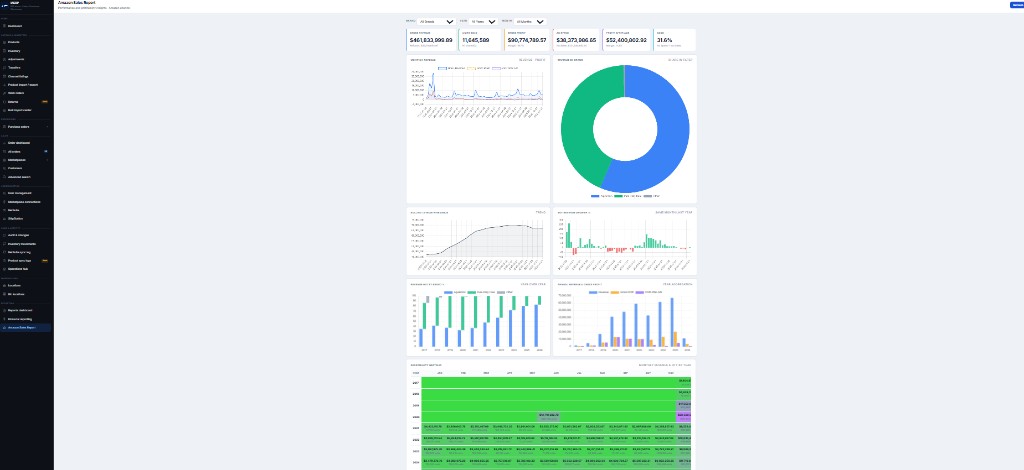Click the Products icon in the sidebar
The width and height of the screenshot is (1024, 470).
tap(4, 42)
